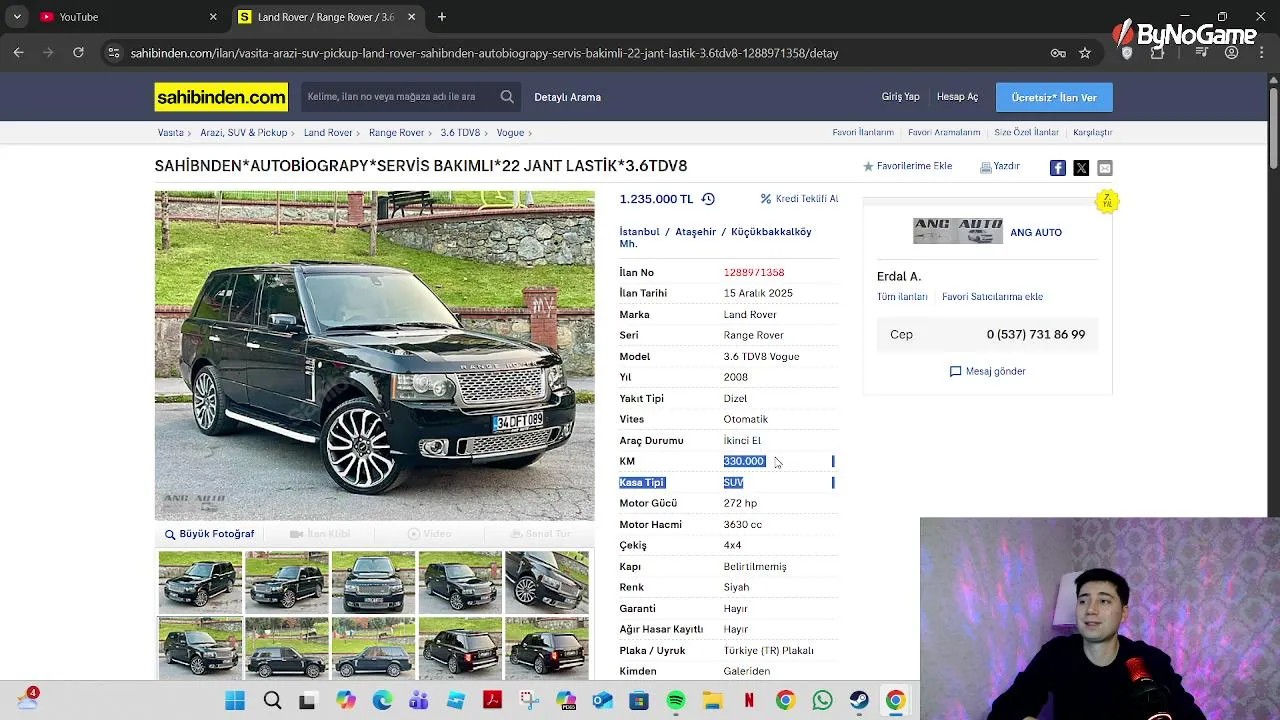Open Detaylı Arama

(x=567, y=97)
